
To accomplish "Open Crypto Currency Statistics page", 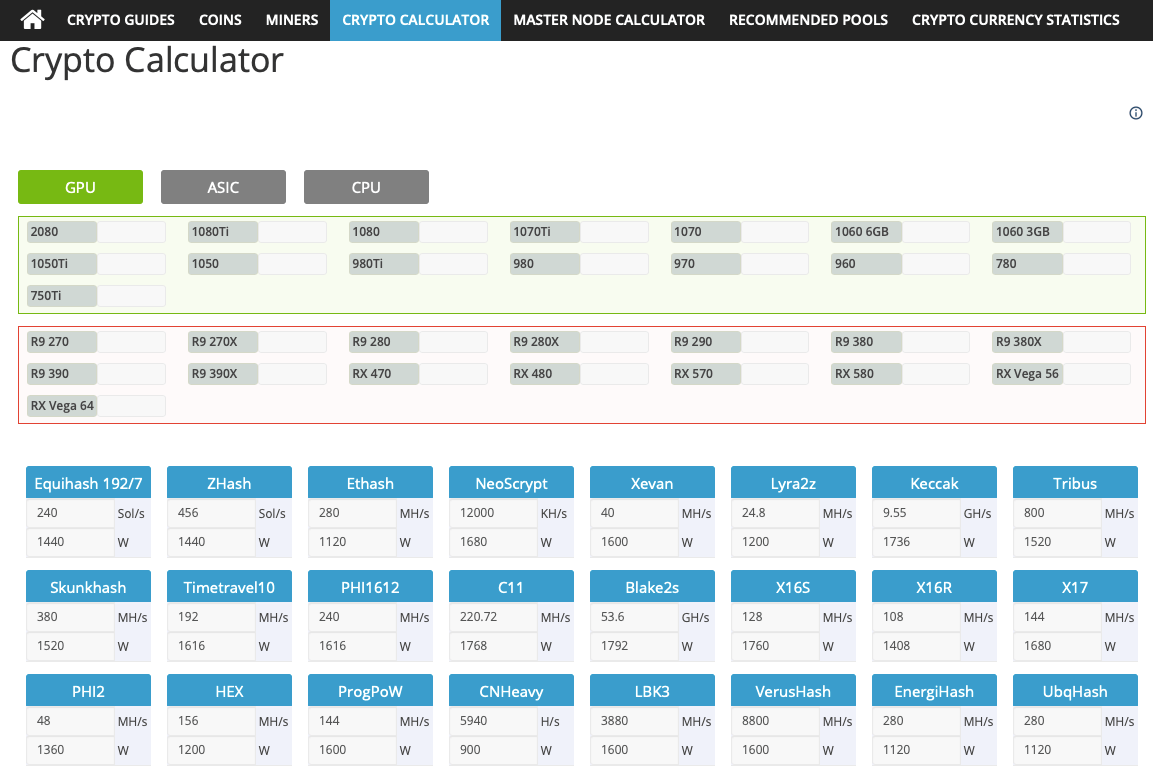I will [1015, 20].
